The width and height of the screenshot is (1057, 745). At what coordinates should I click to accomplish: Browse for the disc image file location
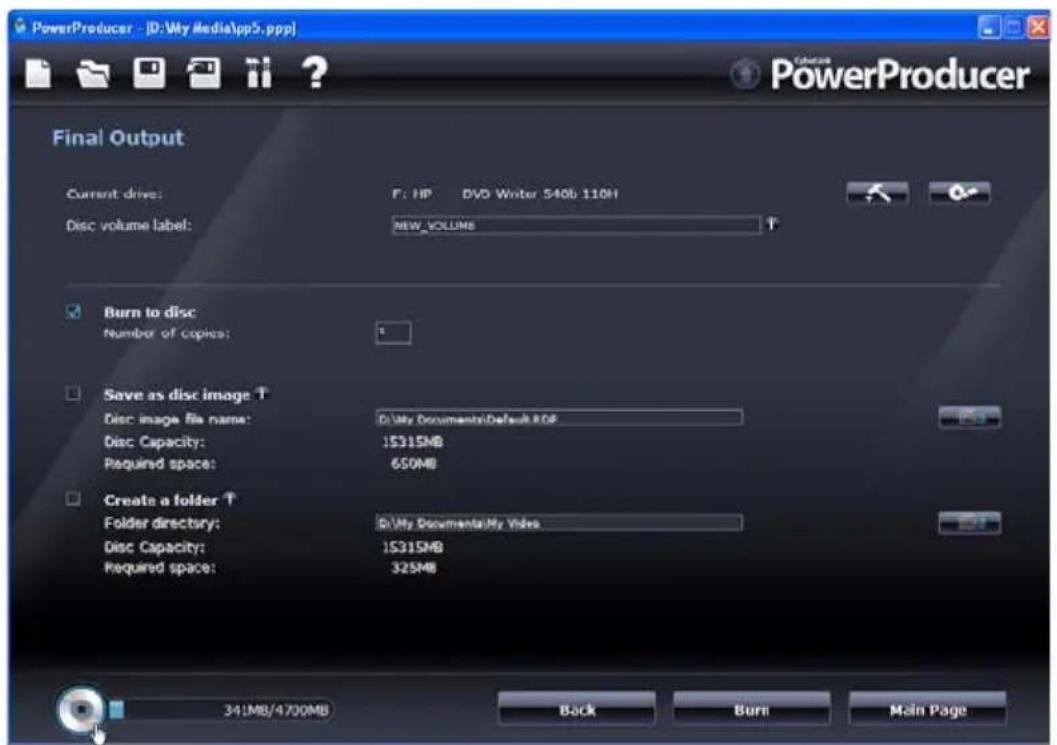coord(969,418)
